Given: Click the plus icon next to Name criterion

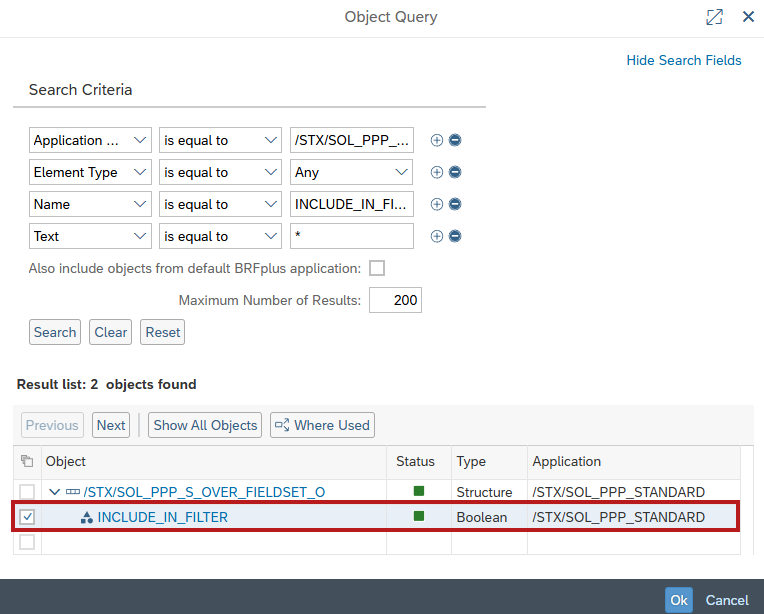Looking at the screenshot, I should (x=436, y=205).
